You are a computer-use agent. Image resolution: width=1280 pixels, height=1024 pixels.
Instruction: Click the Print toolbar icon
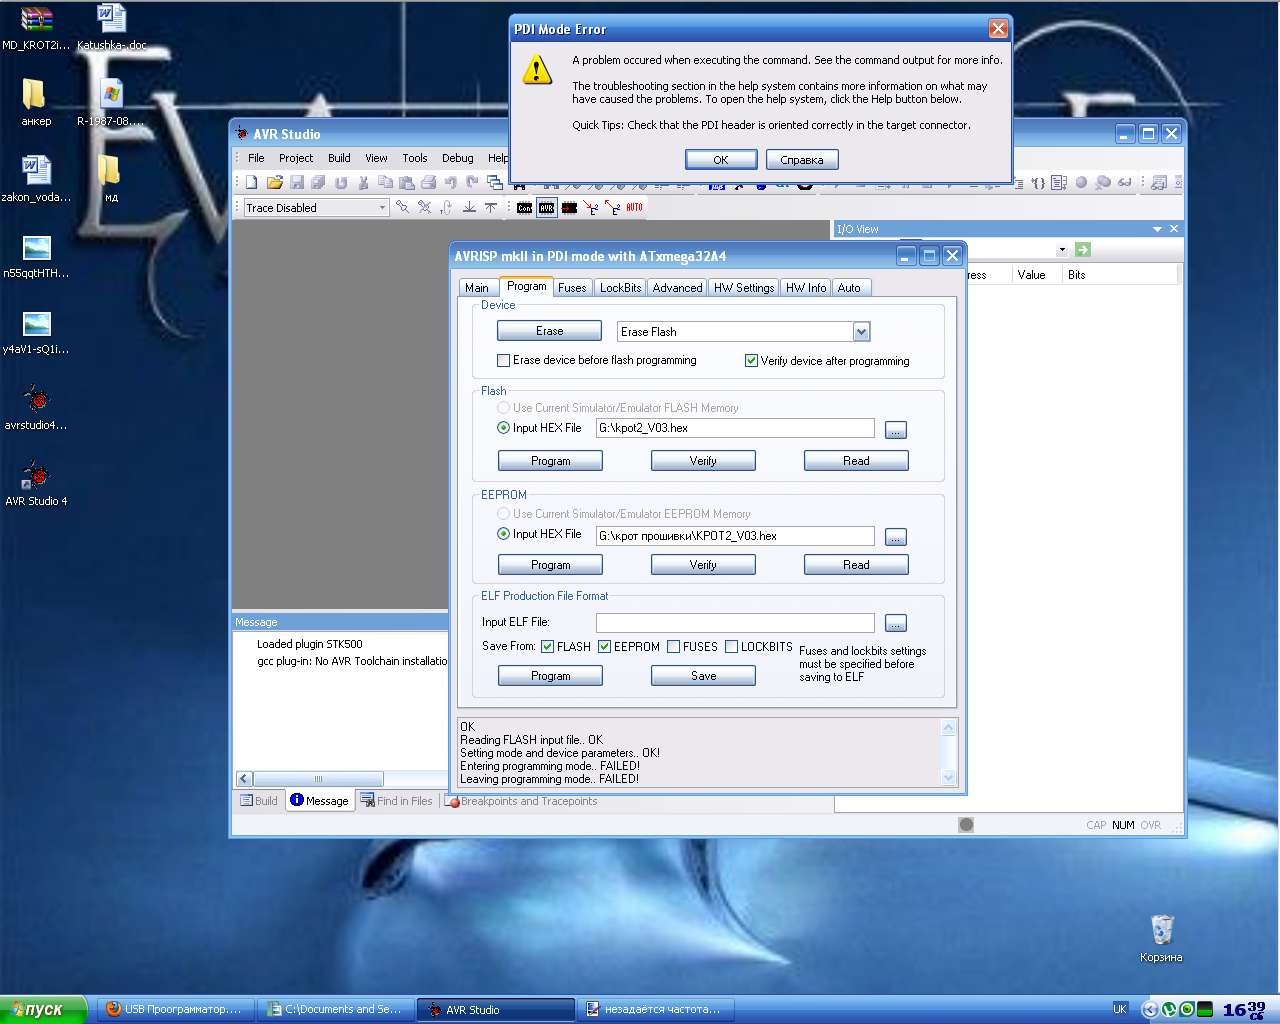point(428,182)
